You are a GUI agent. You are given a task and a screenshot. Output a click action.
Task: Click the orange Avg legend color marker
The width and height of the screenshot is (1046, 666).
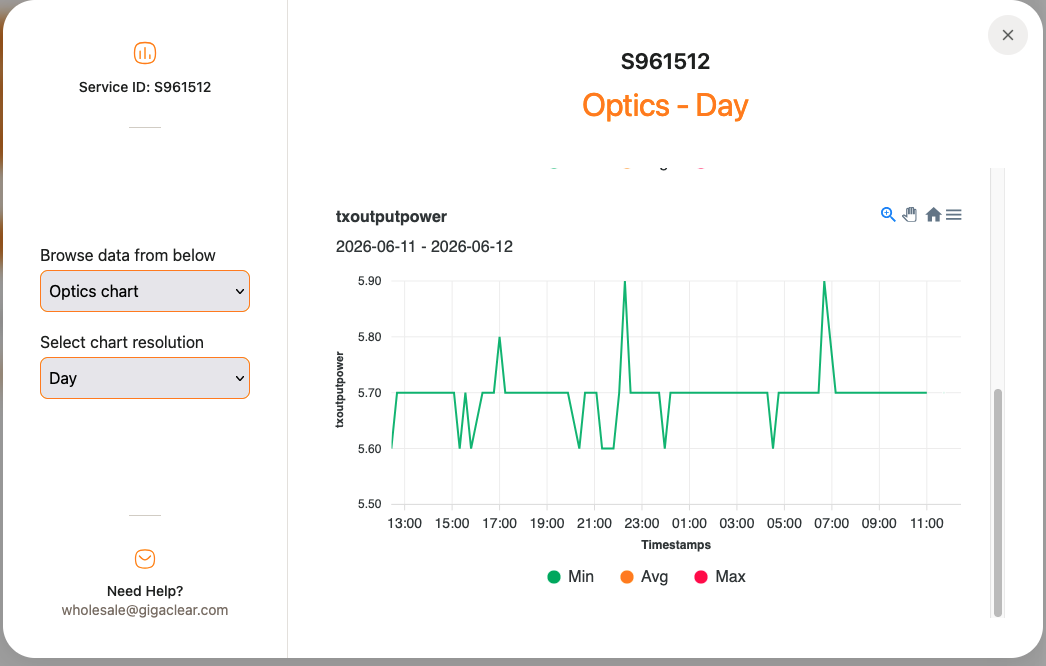(x=626, y=577)
